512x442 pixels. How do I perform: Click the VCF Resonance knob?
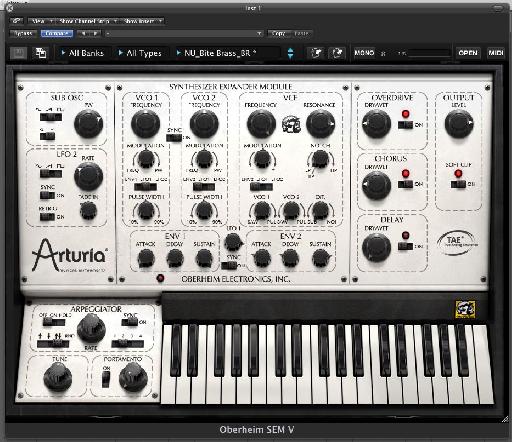coord(320,124)
